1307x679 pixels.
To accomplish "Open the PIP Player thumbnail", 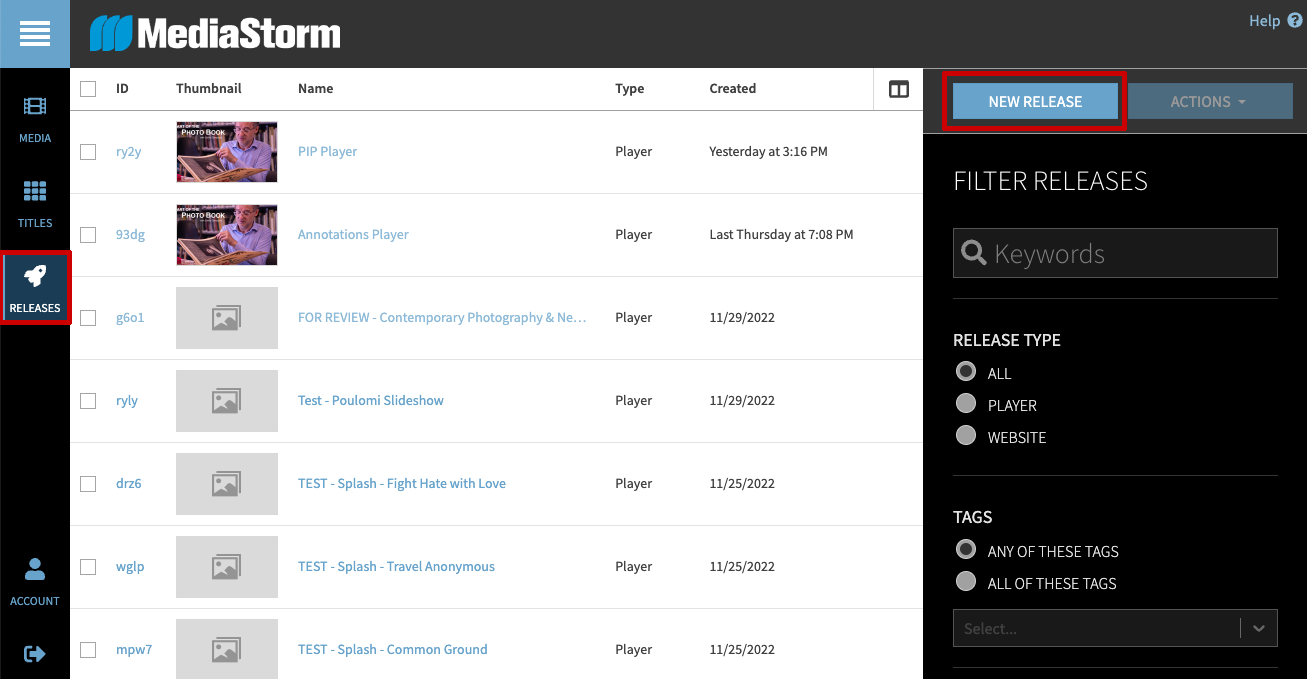I will [x=226, y=152].
